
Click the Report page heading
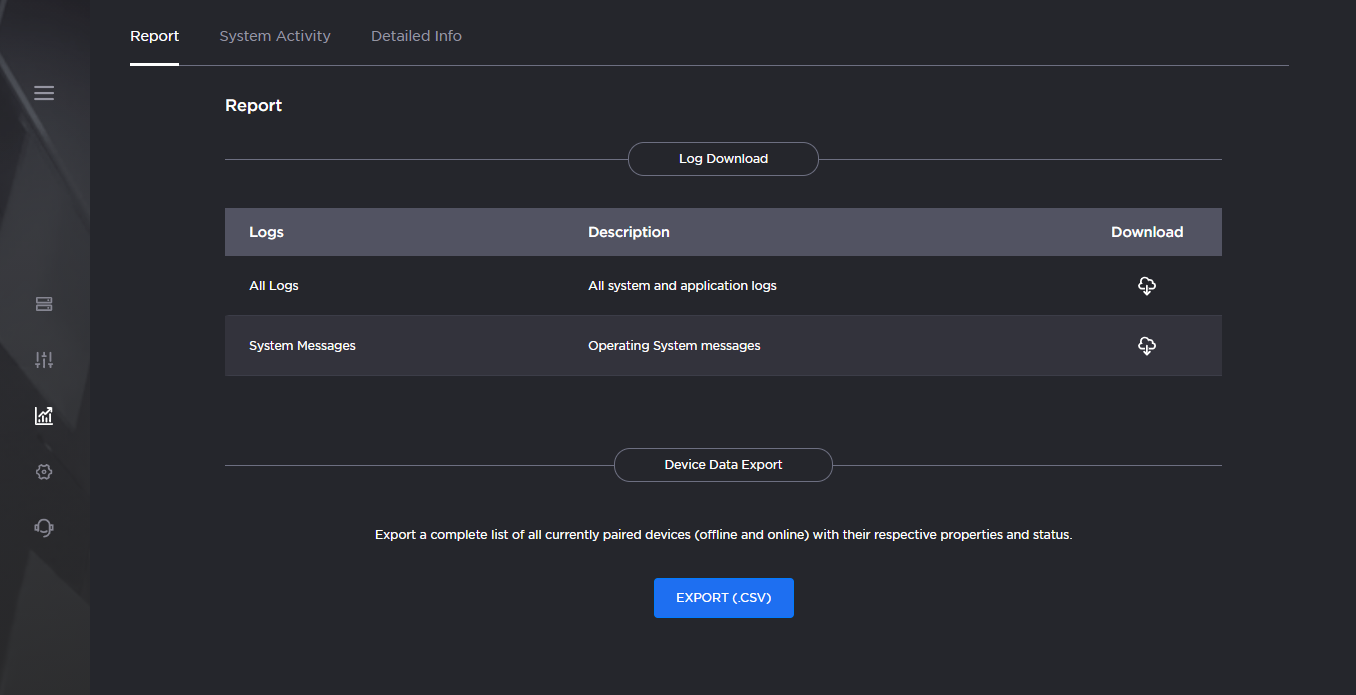[253, 104]
